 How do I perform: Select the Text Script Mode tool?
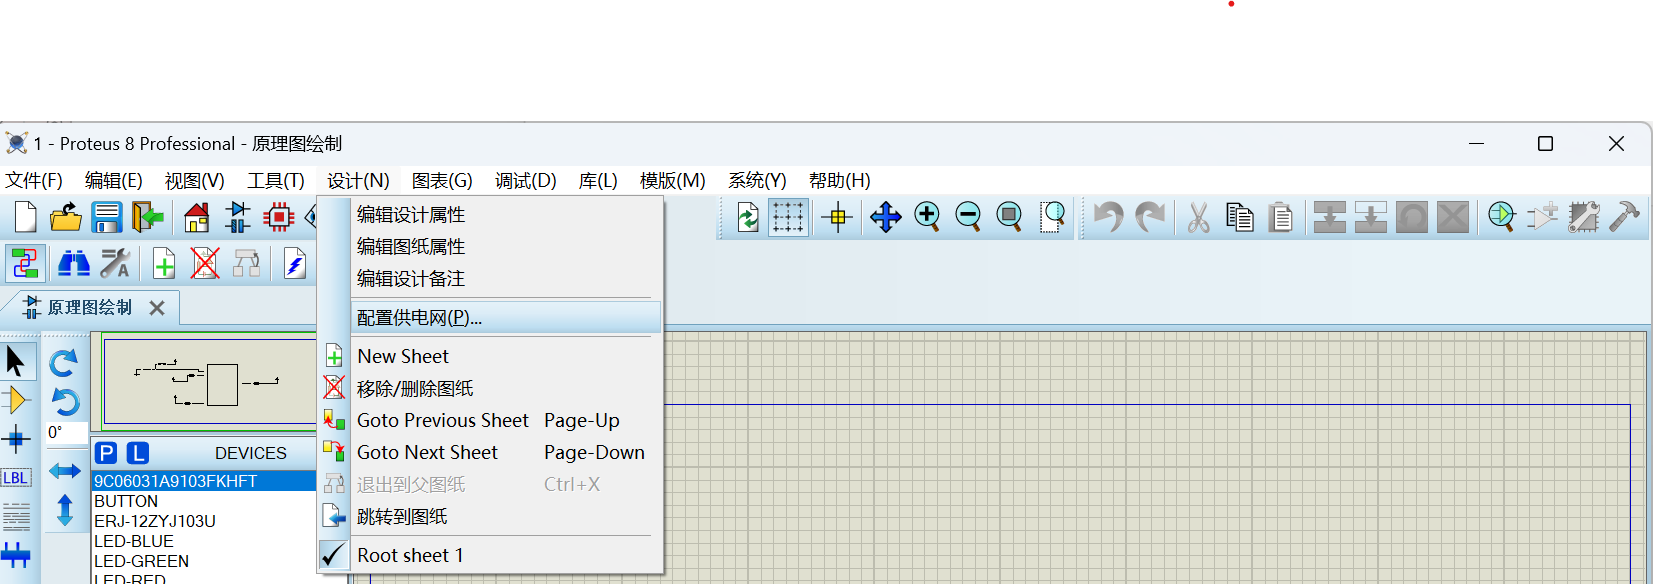click(x=16, y=516)
